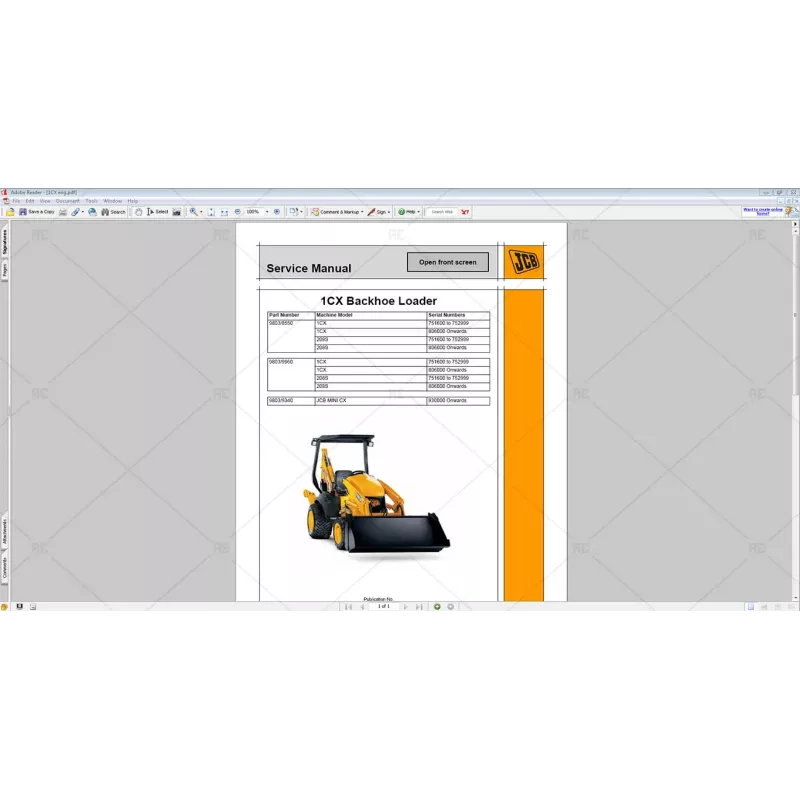Activate the Select text tool
This screenshot has height=800, width=800.
155,211
